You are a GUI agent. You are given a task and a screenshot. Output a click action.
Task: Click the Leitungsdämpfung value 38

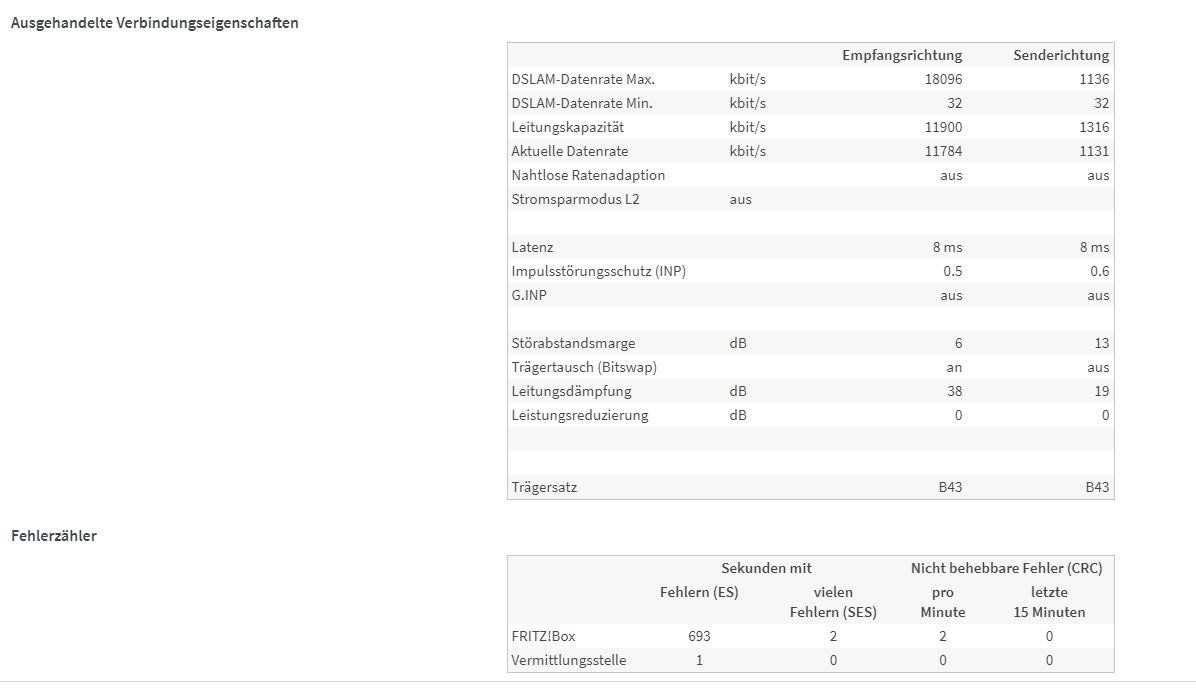954,391
